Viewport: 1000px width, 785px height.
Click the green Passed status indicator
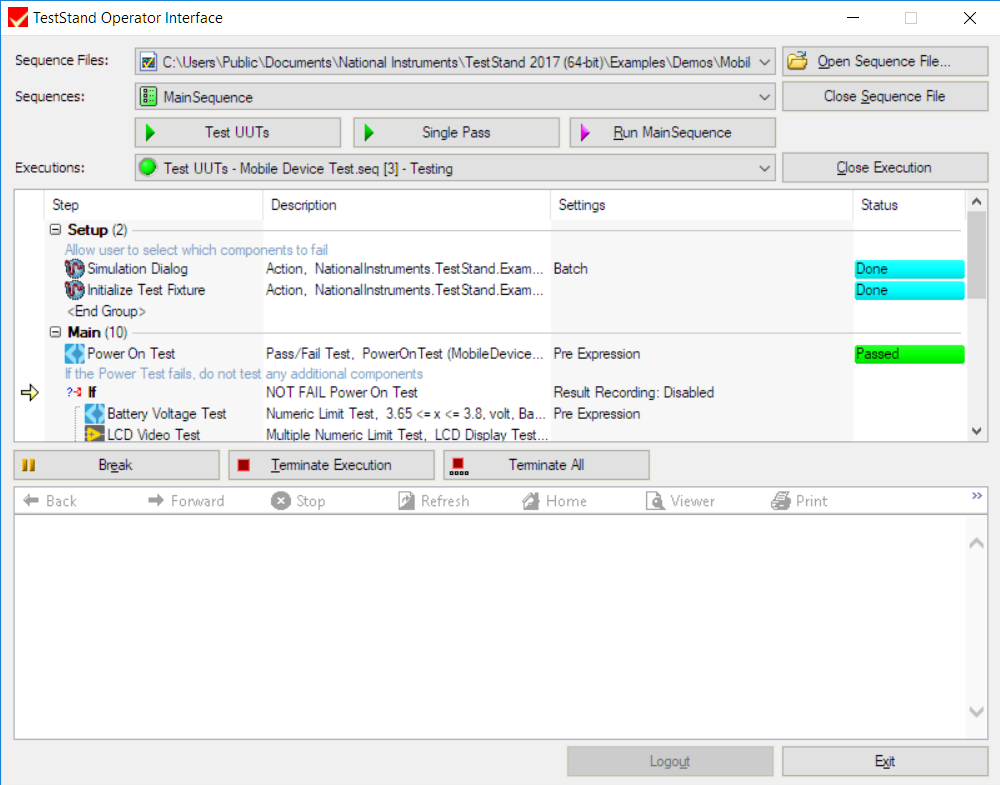[908, 354]
